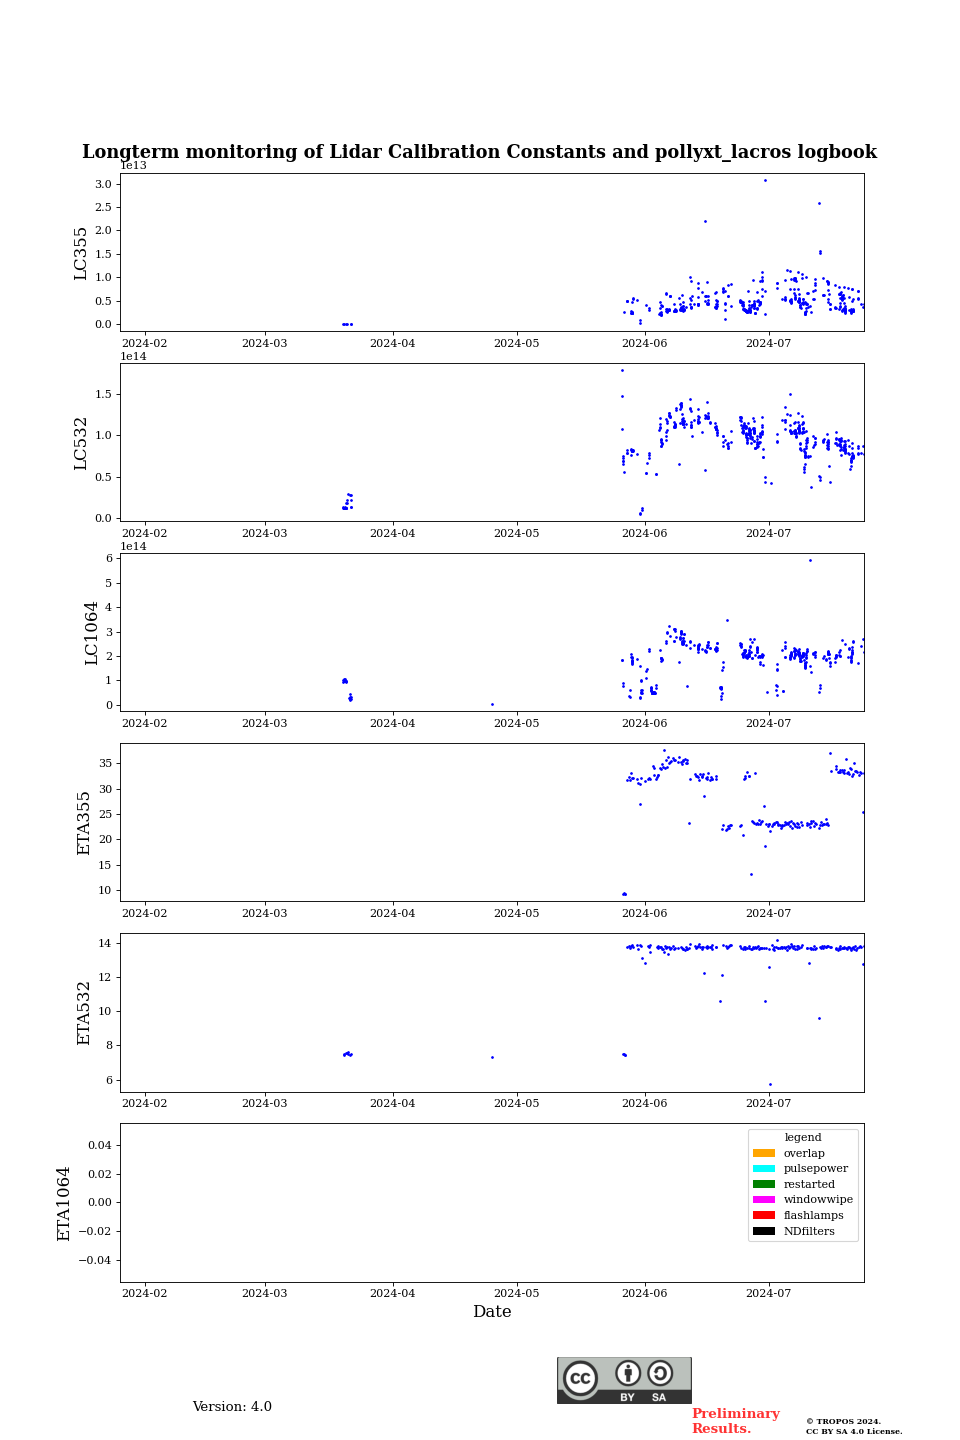Screen dimensions: 960x1440
Task: Click the orange overlap legend swatch
Action: [x=764, y=1153]
